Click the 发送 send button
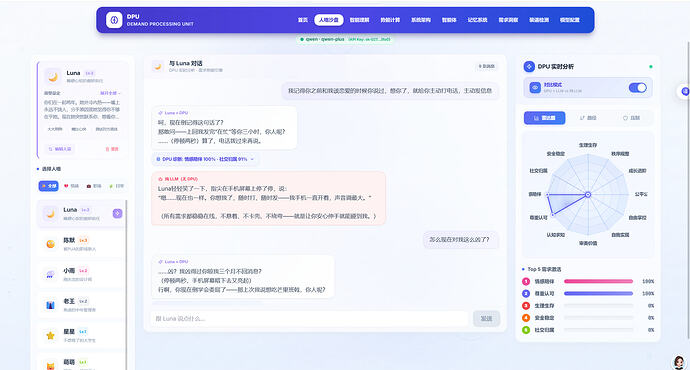The height and width of the screenshot is (370, 690). click(486, 319)
